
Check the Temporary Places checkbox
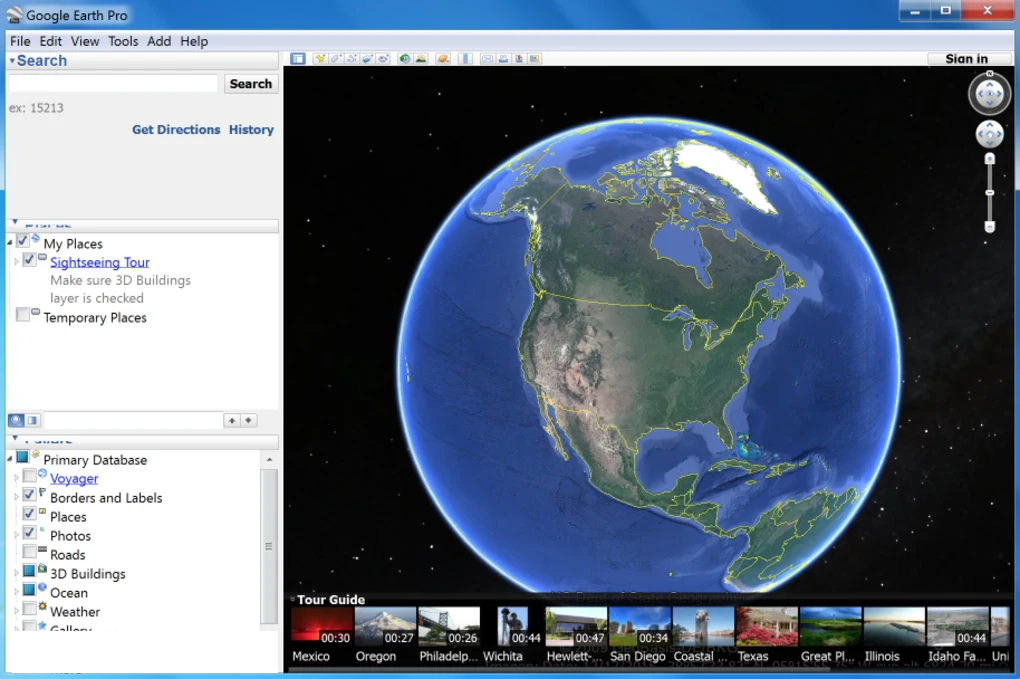click(22, 315)
